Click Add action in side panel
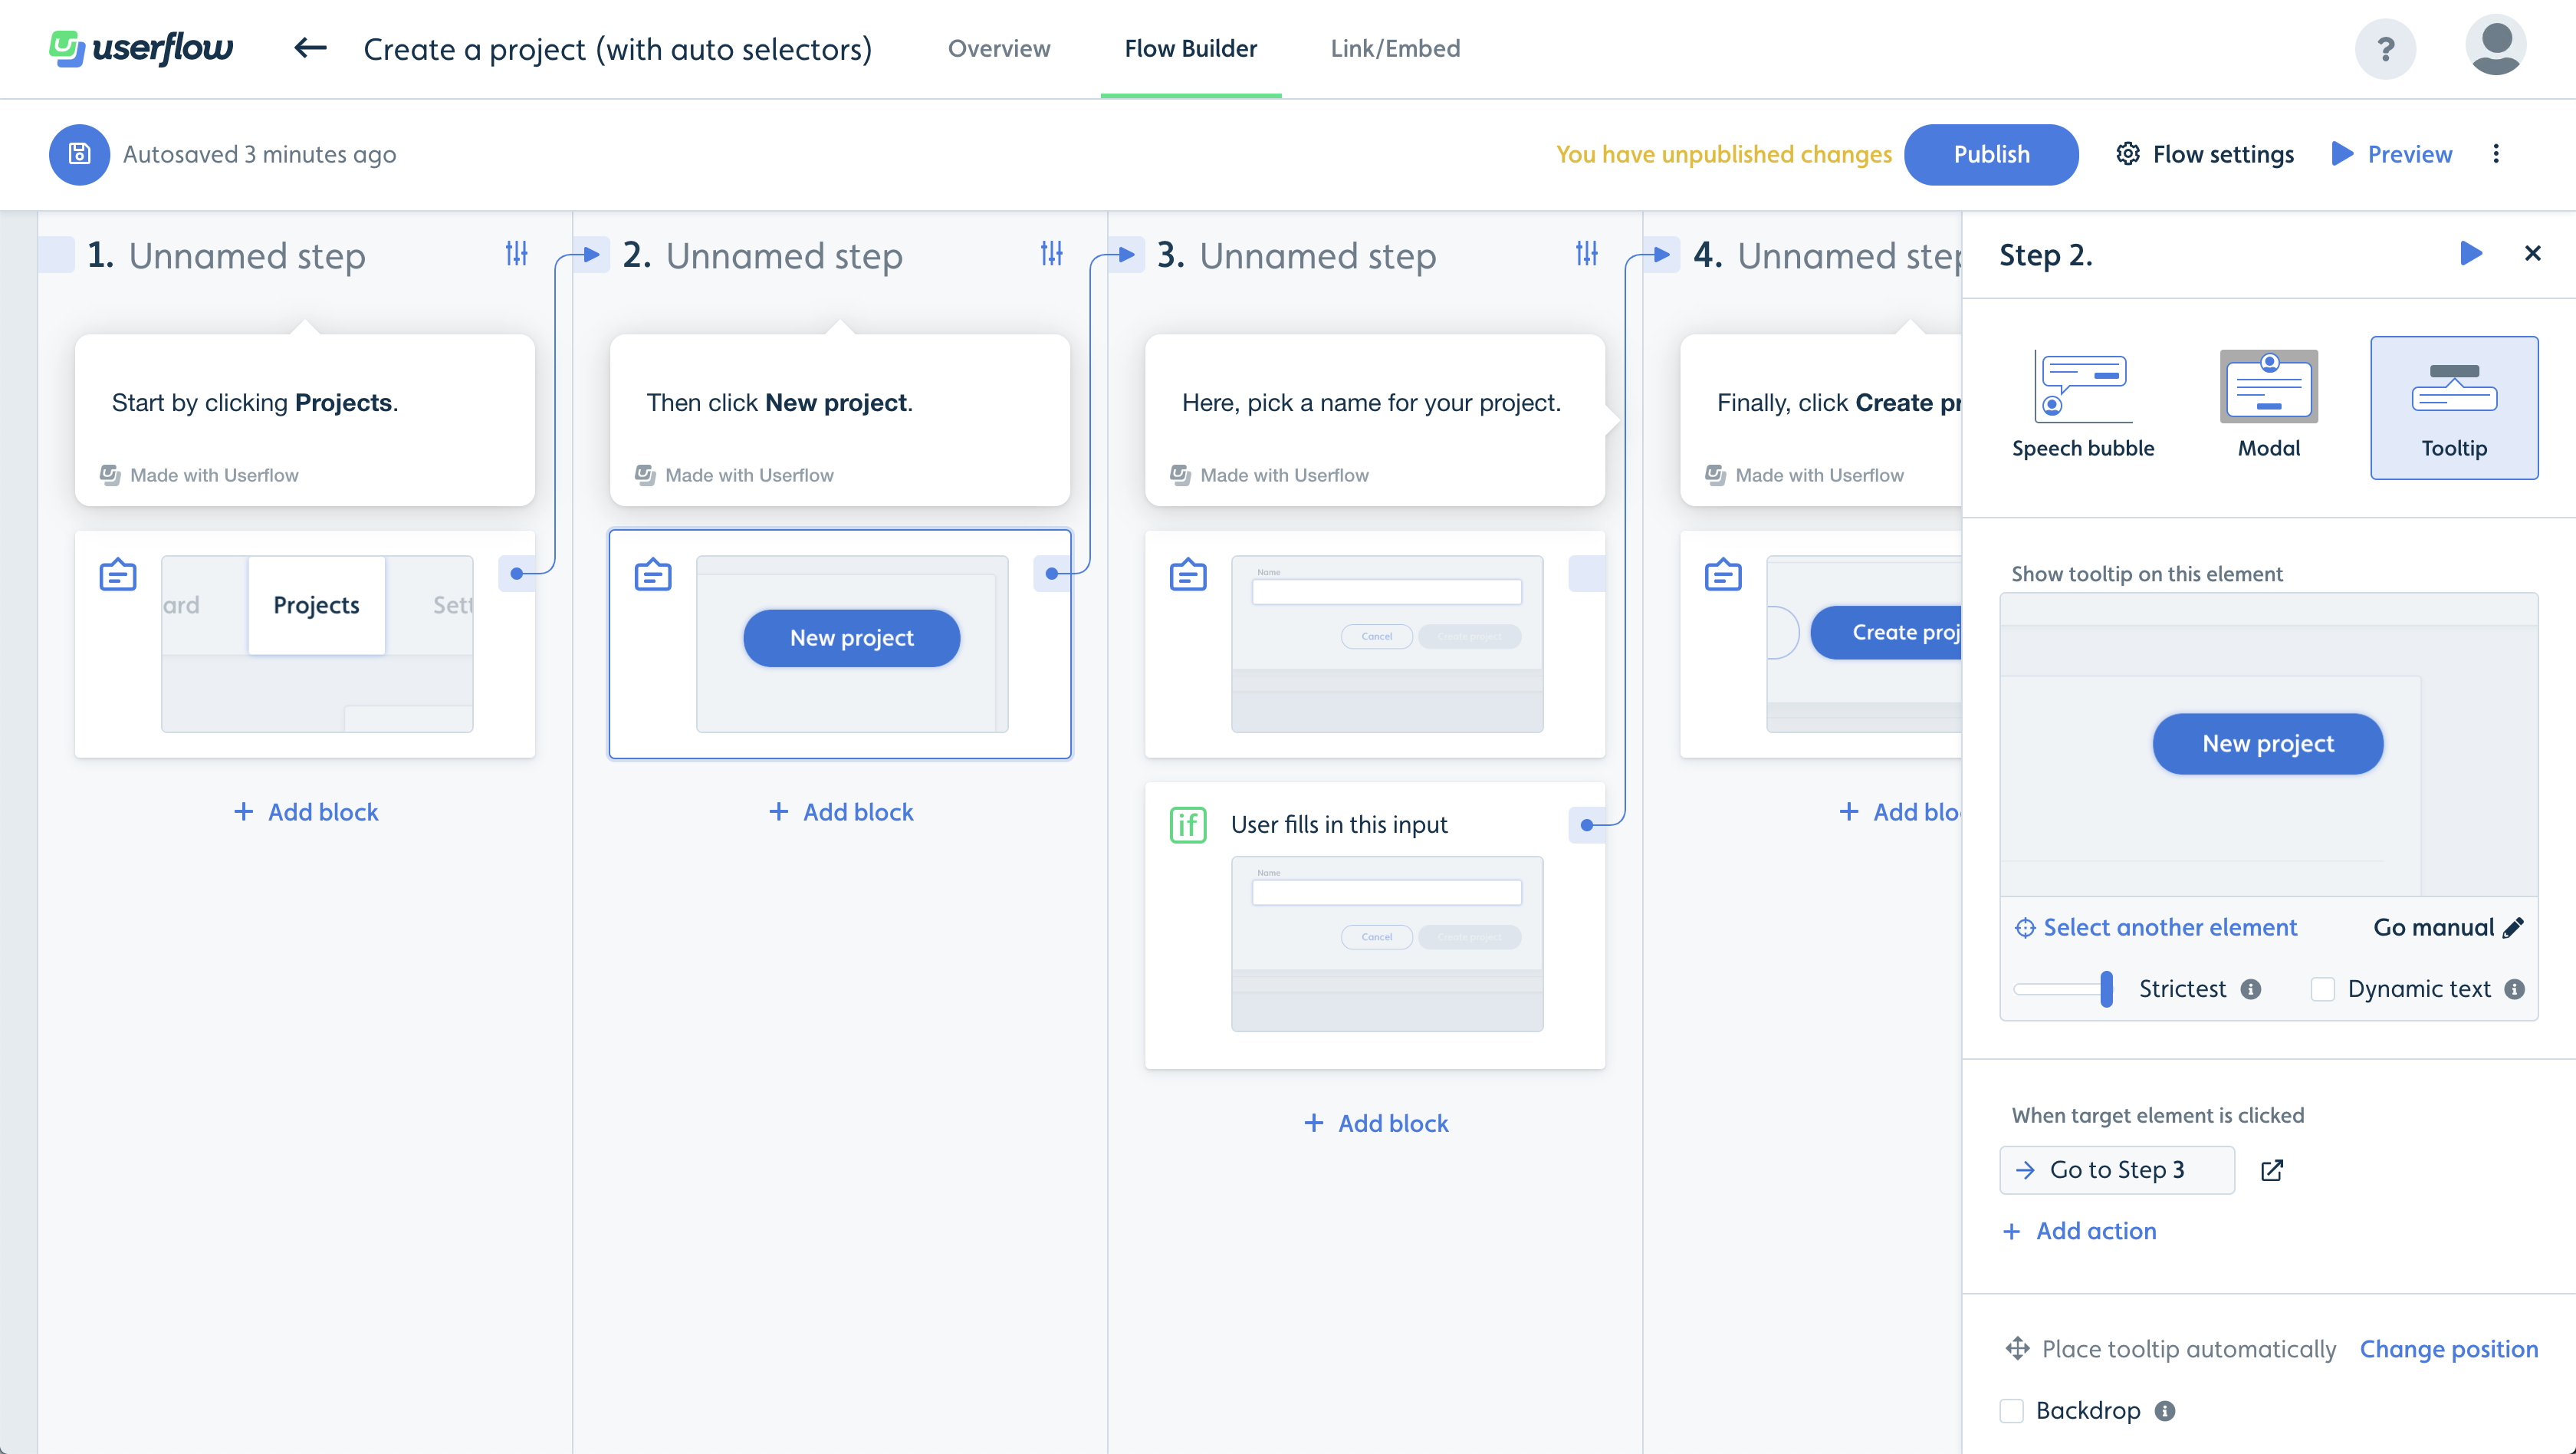This screenshot has height=1454, width=2576. [x=2080, y=1231]
